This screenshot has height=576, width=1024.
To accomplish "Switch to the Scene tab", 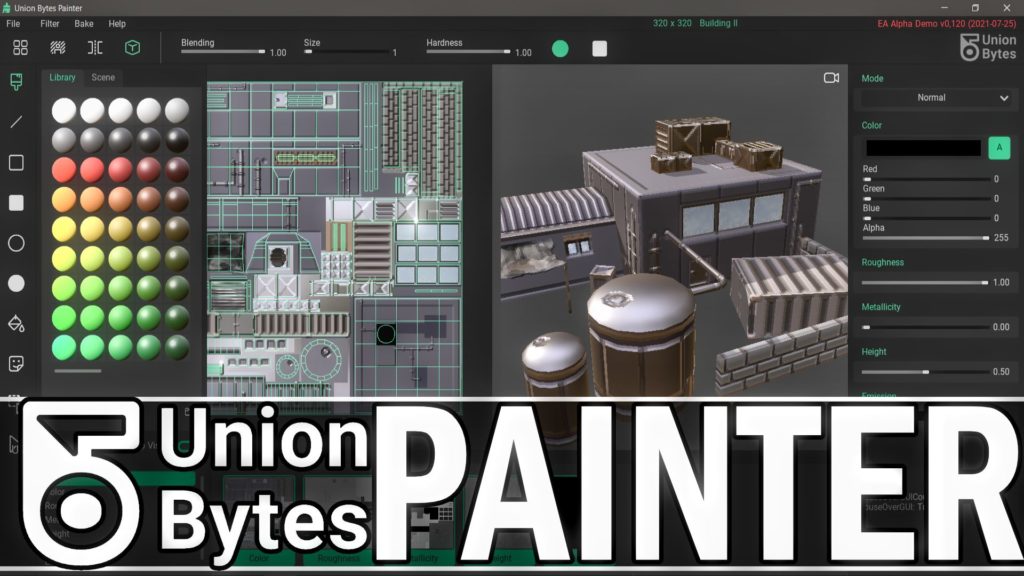I will pyautogui.click(x=103, y=77).
